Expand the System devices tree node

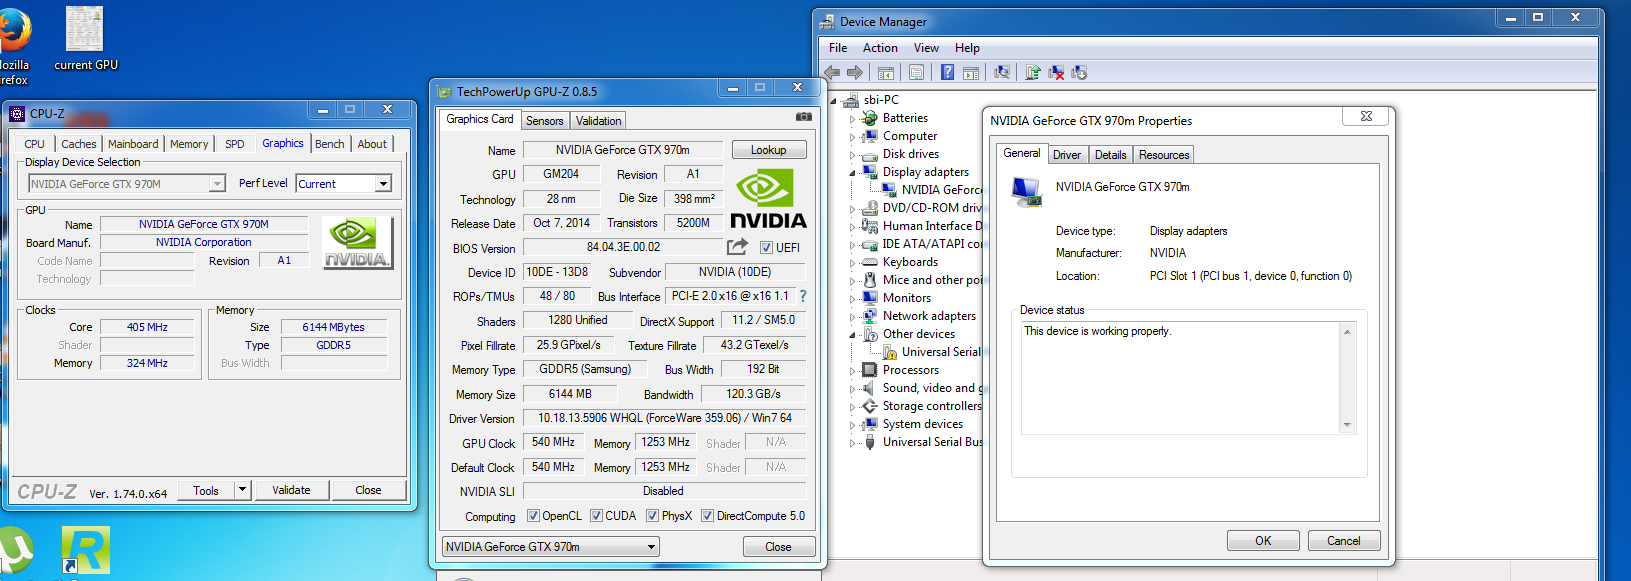(x=853, y=425)
